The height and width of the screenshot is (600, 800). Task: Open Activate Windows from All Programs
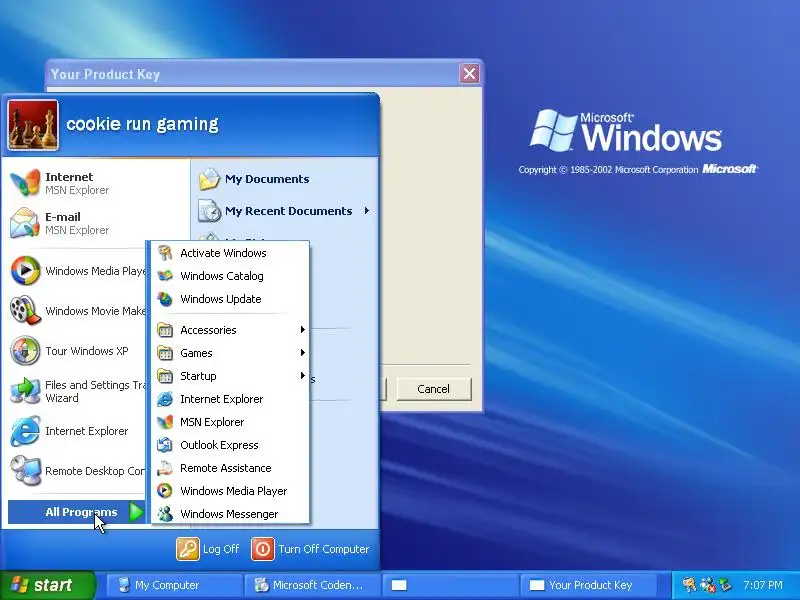click(x=230, y=253)
